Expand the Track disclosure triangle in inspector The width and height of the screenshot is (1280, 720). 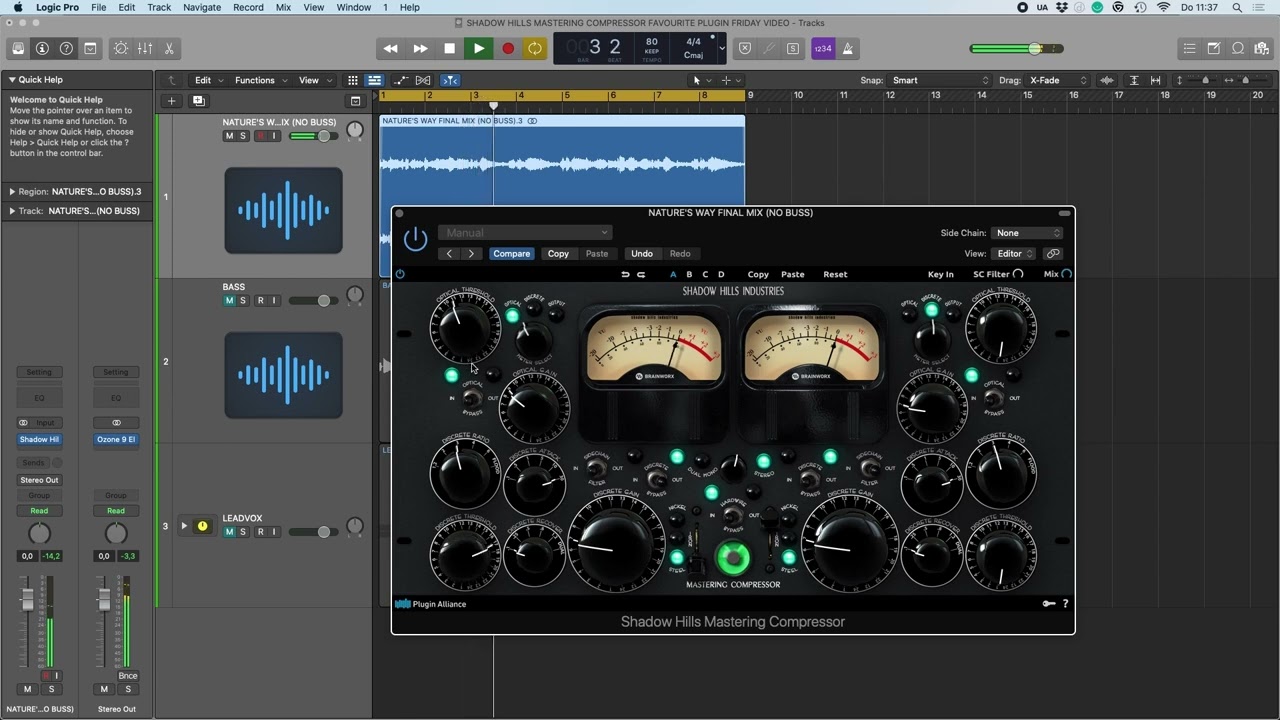coord(12,211)
